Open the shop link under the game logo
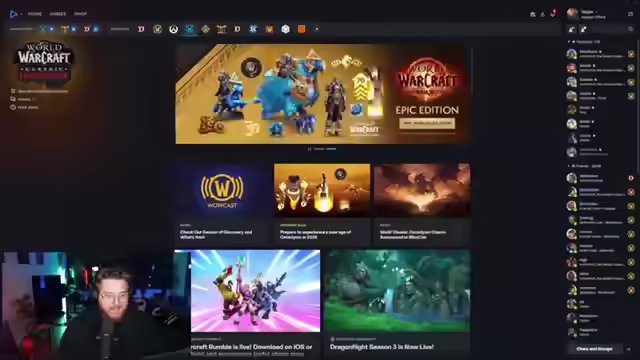640x360 pixels. (x=40, y=91)
